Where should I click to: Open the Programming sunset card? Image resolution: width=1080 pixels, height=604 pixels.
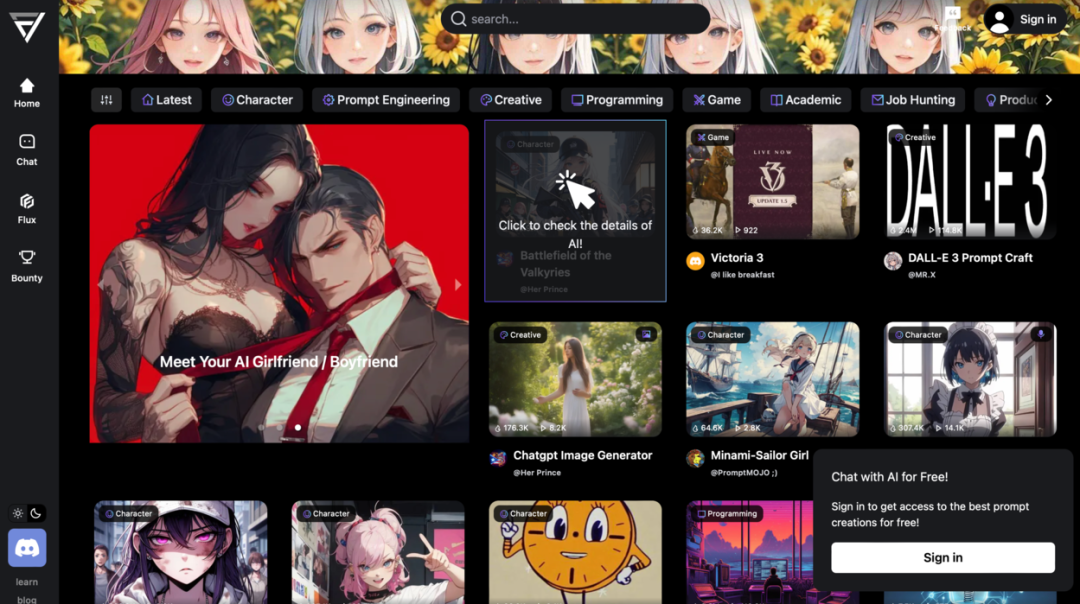[751, 552]
